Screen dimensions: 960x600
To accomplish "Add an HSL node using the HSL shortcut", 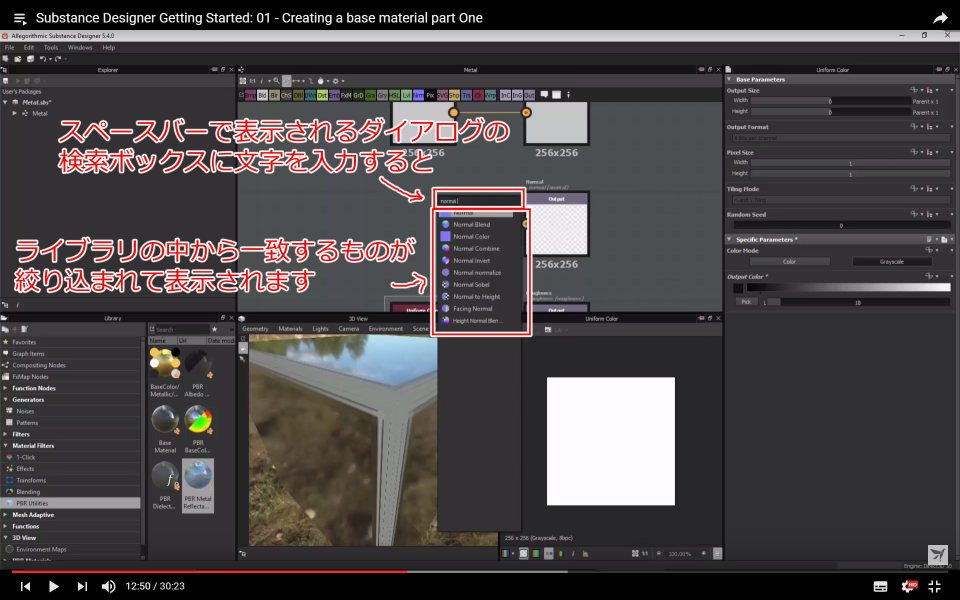I will coord(394,95).
